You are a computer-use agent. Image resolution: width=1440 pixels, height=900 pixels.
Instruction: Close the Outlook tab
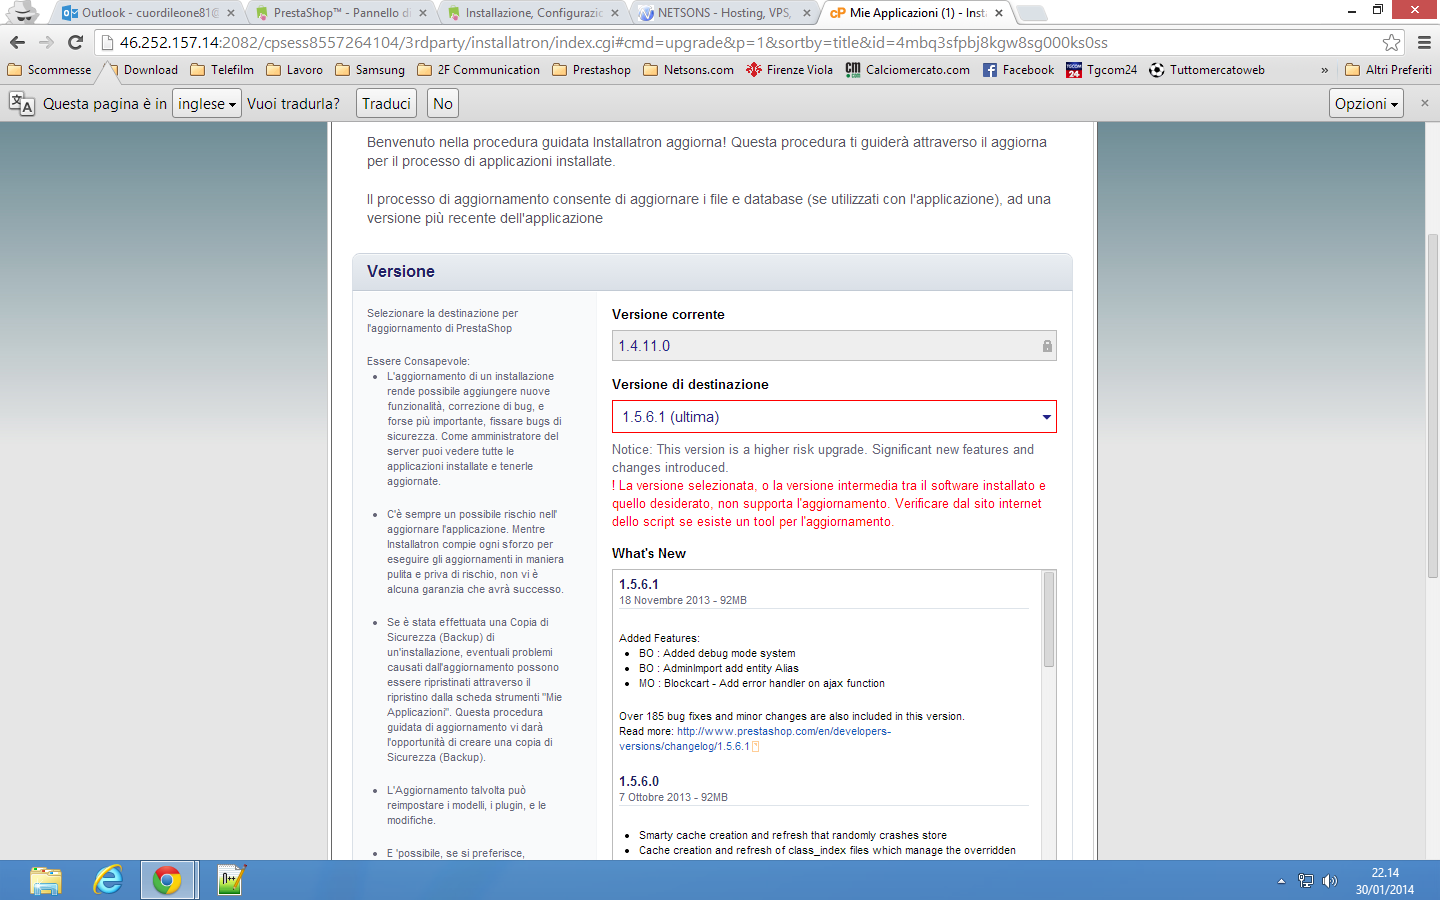coord(231,13)
